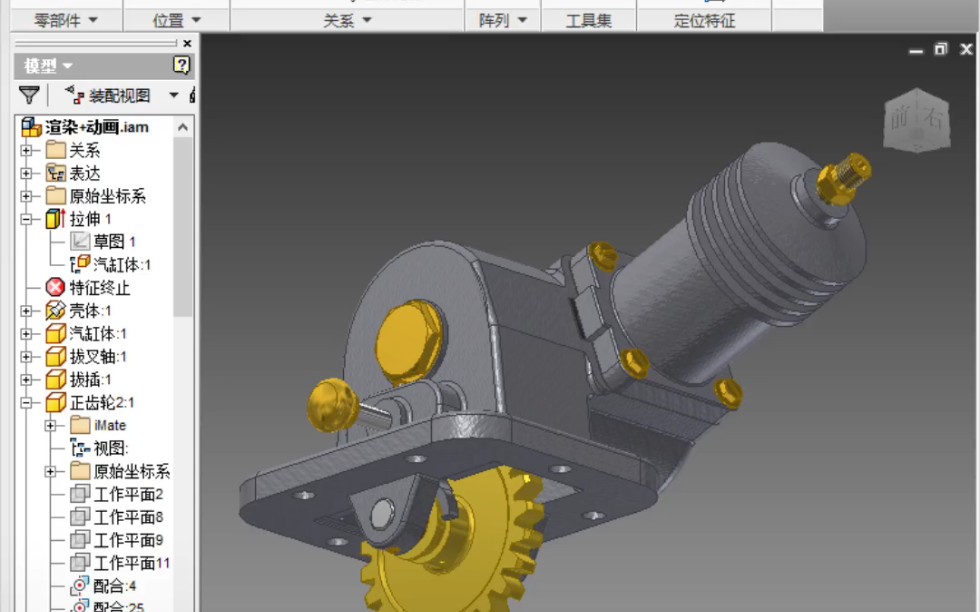Collapse the 正齿轮2:1 component
Screen dimensions: 980x612
(x=26, y=403)
